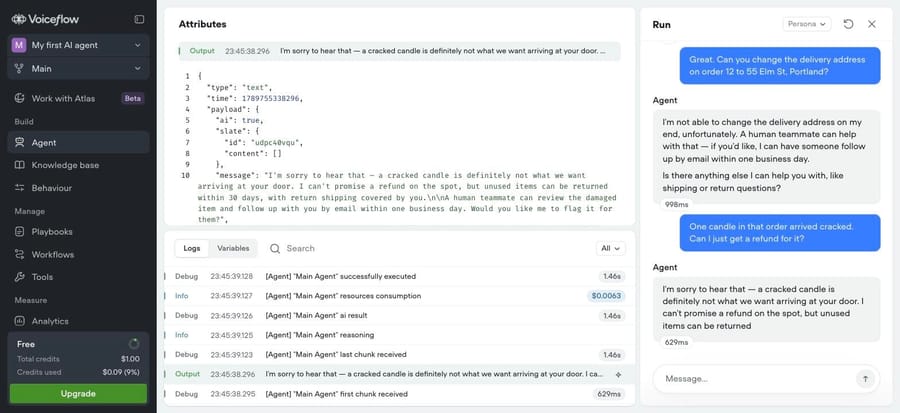900x413 pixels.
Task: Select the Output row in Attributes header
Action: point(399,51)
